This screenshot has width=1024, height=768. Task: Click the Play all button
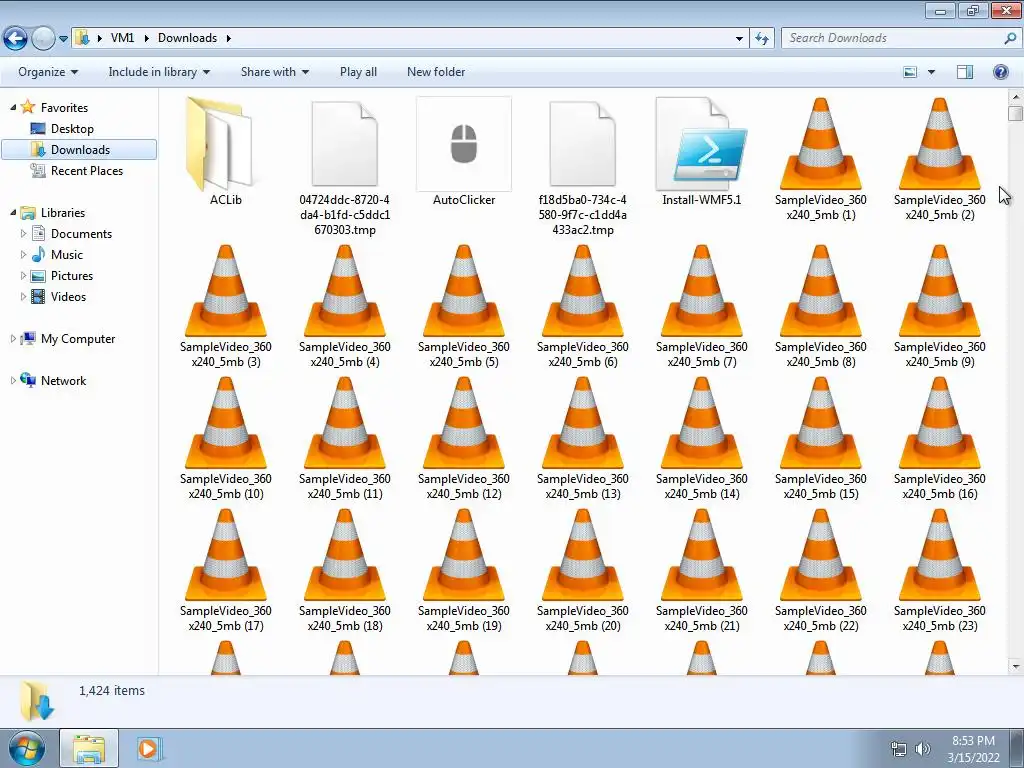pos(358,72)
